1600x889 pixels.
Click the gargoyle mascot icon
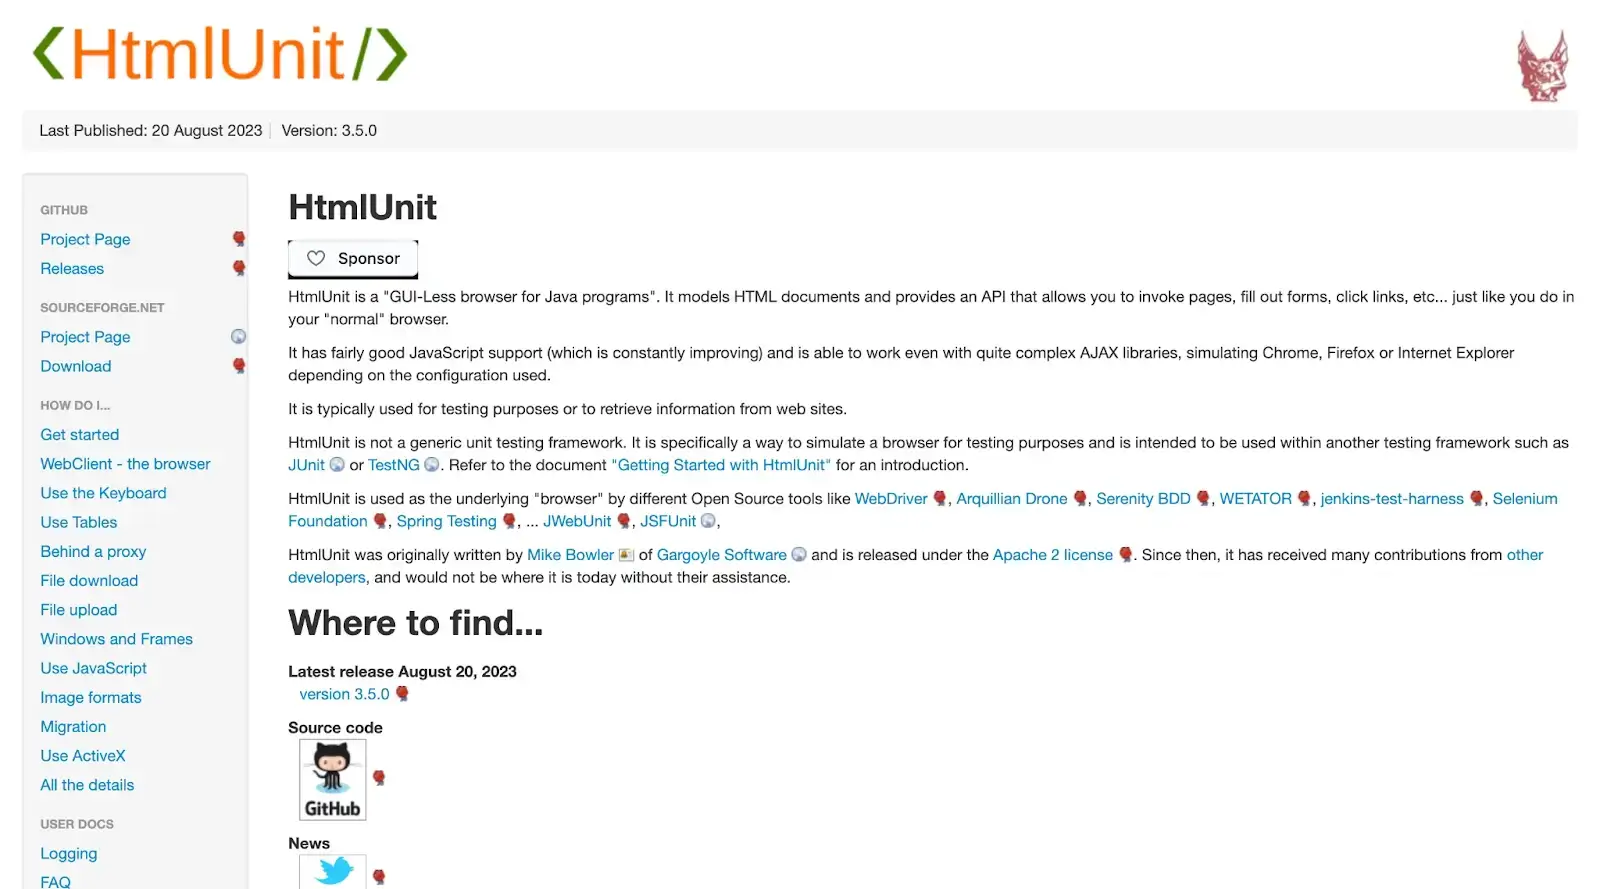pos(1542,66)
